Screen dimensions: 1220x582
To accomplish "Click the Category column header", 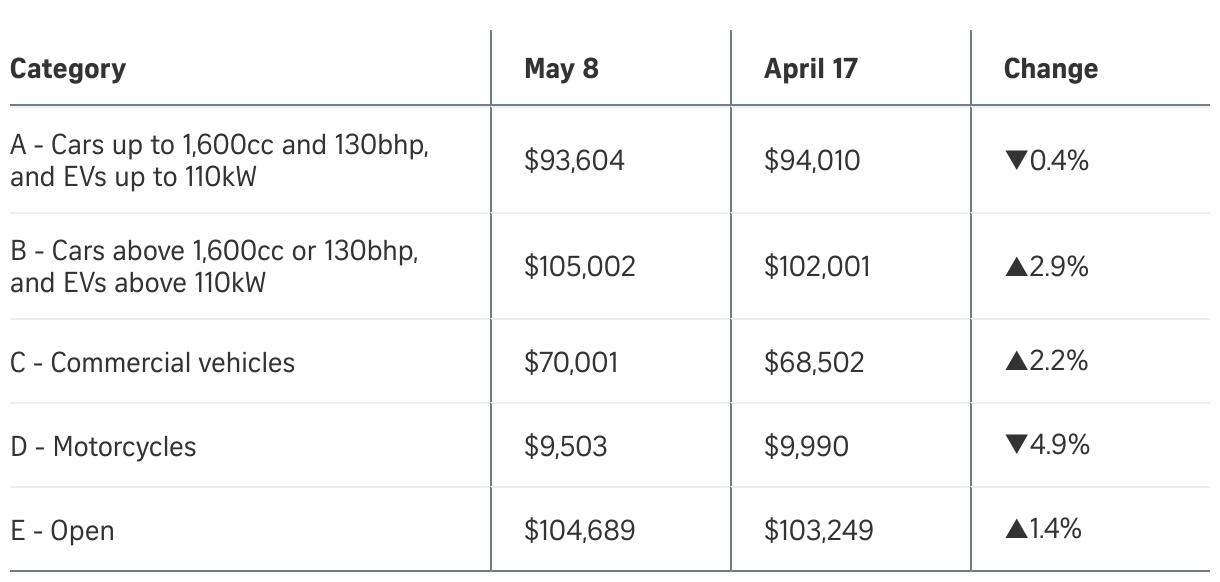I will point(68,69).
